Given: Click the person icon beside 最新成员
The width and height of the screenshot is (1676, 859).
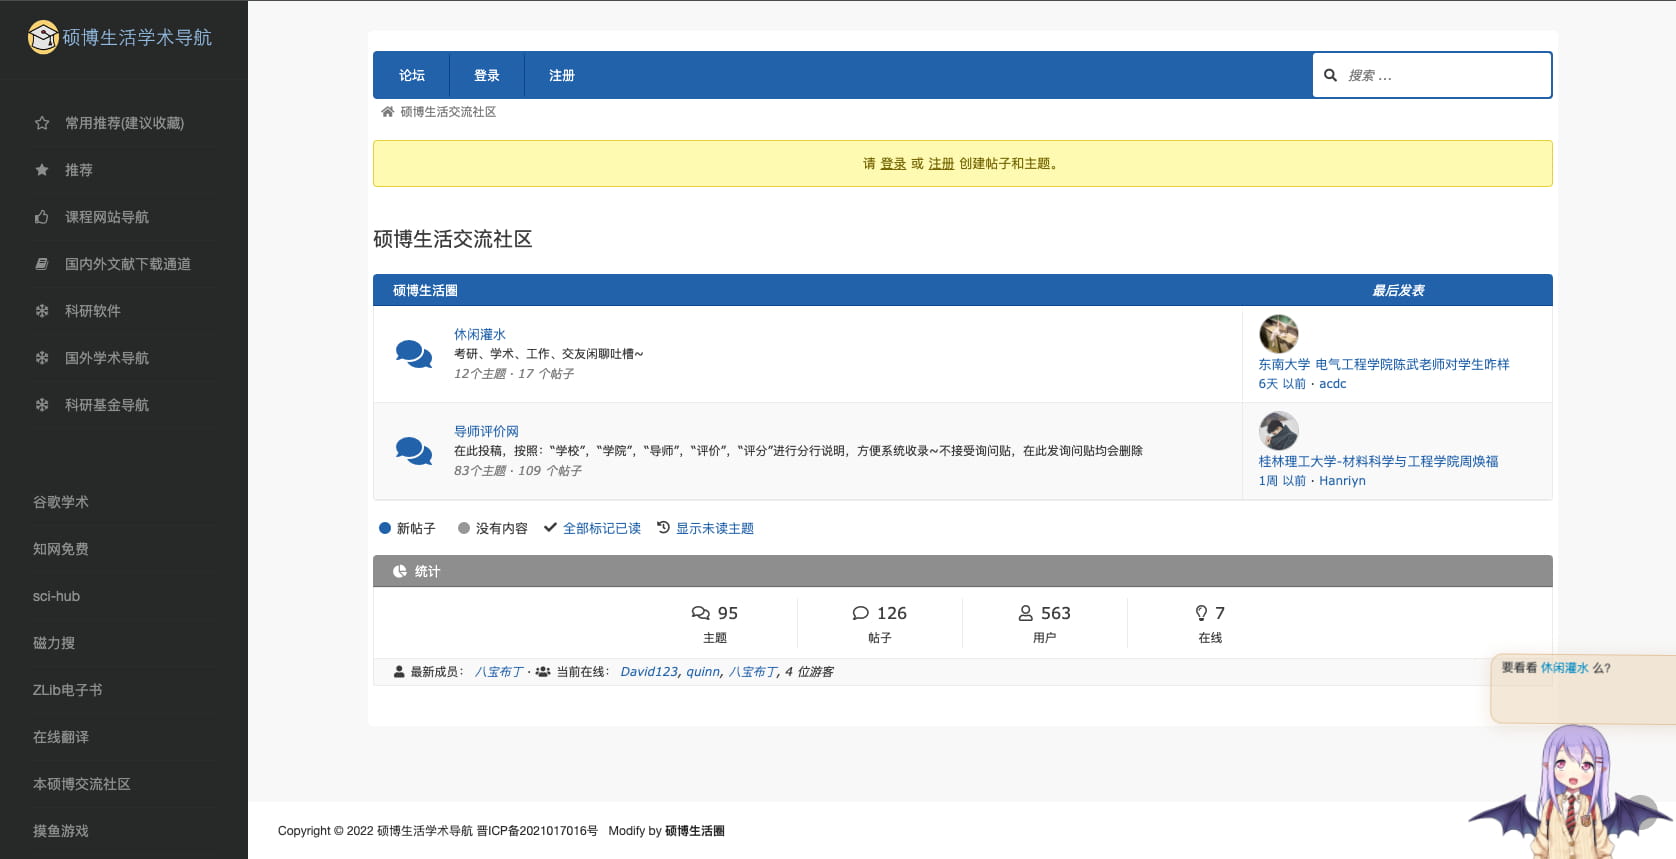Looking at the screenshot, I should point(399,672).
